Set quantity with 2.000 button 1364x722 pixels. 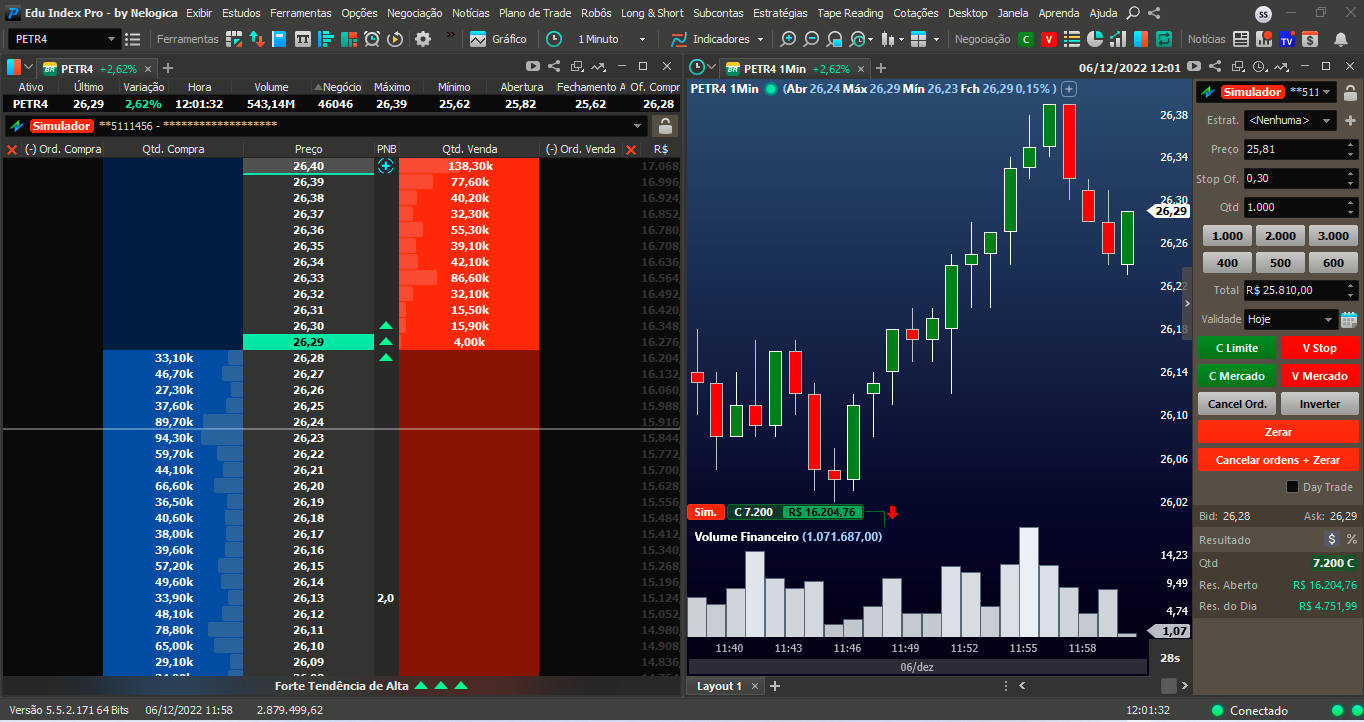[1280, 236]
